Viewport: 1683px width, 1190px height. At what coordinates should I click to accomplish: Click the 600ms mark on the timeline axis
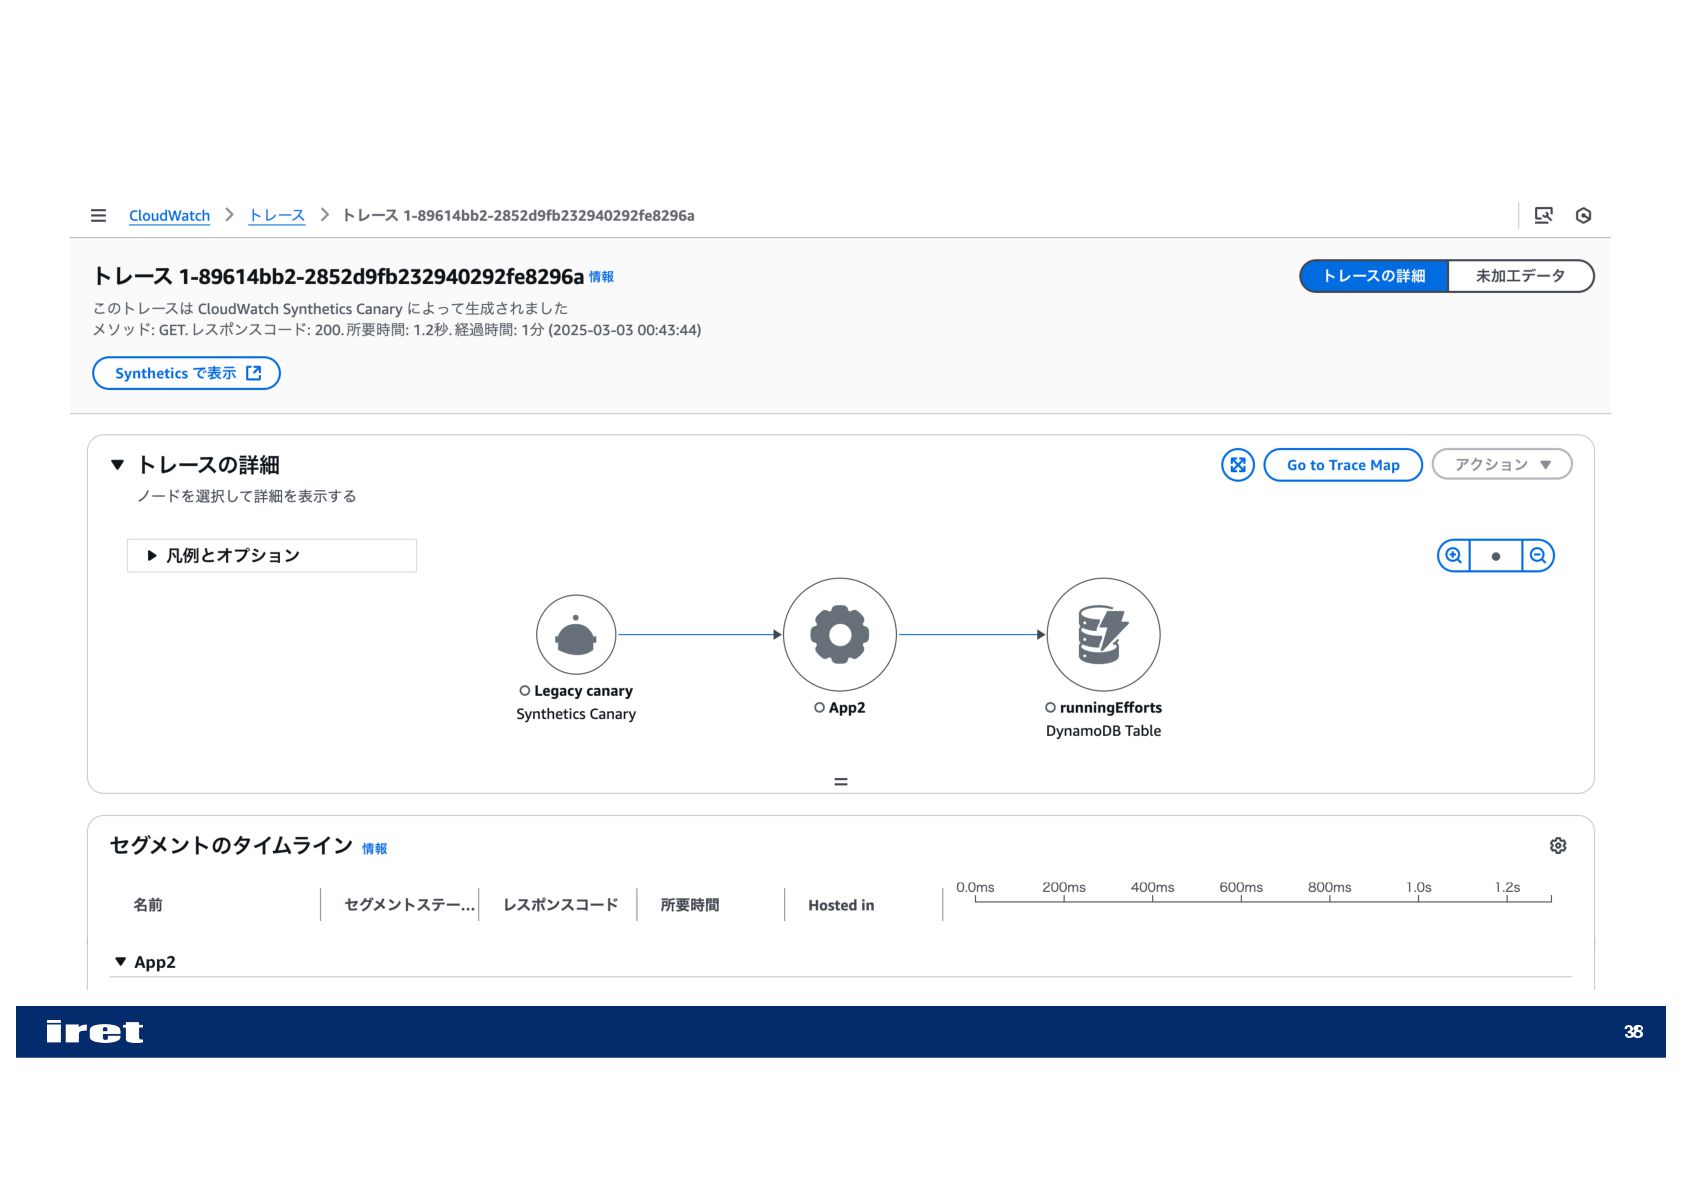1241,888
